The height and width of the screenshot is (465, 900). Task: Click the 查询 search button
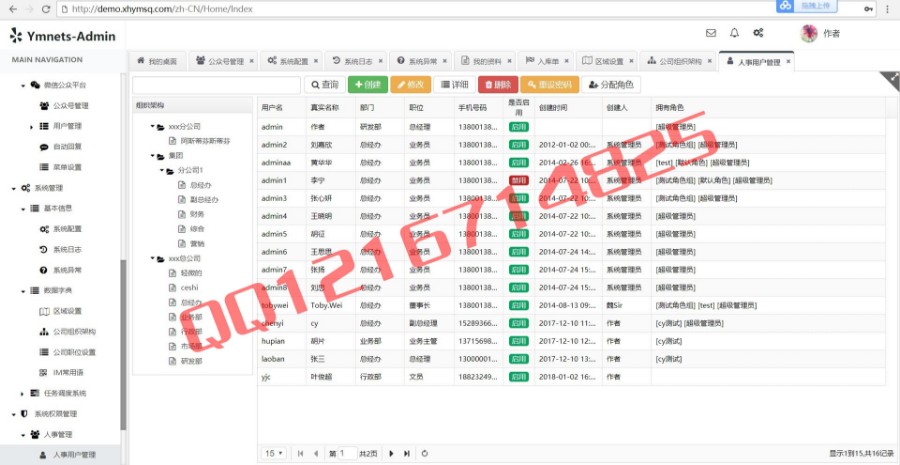(325, 85)
